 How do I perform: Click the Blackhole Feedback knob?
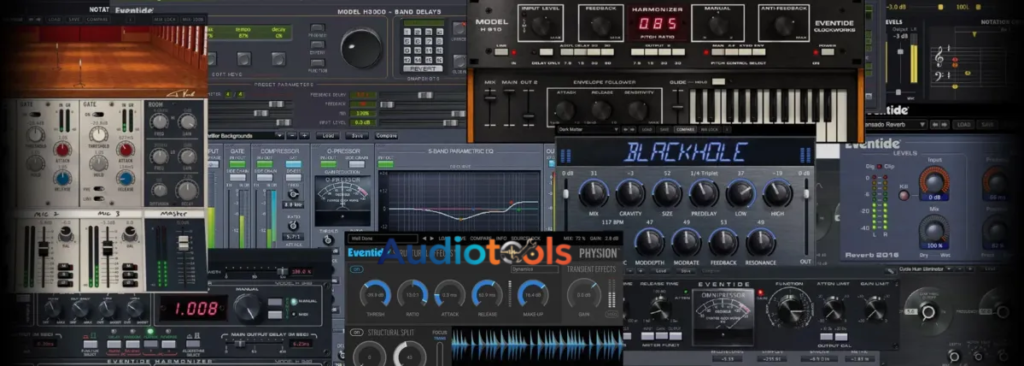[724, 242]
